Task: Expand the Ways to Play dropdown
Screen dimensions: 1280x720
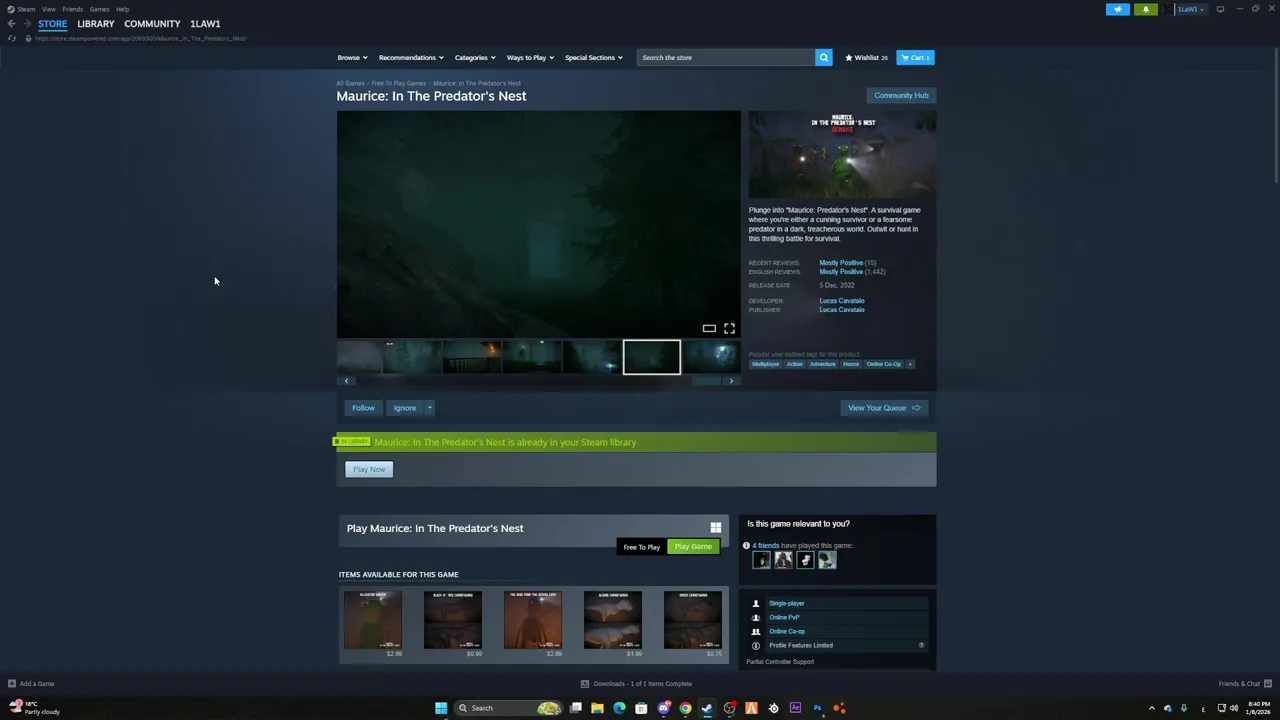Action: click(x=530, y=57)
